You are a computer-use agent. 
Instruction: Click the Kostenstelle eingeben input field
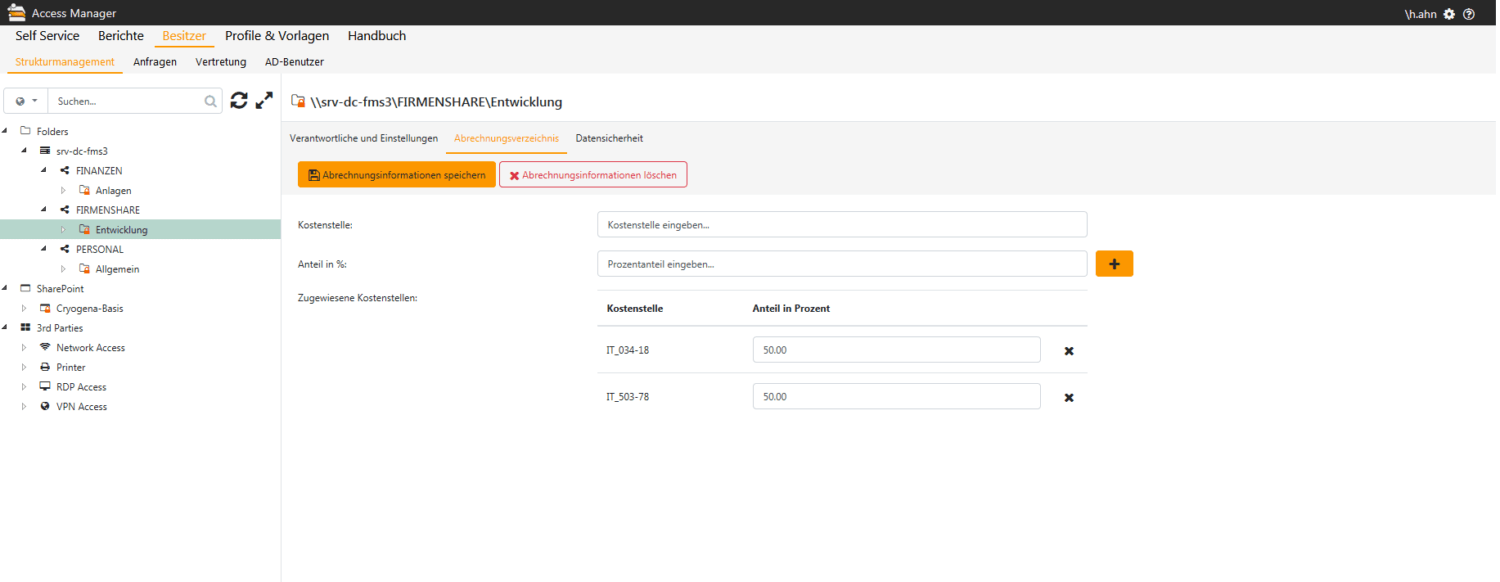click(842, 225)
